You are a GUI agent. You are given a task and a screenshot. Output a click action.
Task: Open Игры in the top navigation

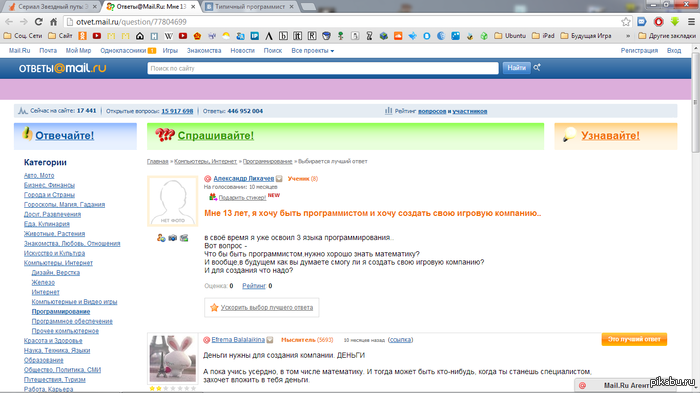pos(170,51)
